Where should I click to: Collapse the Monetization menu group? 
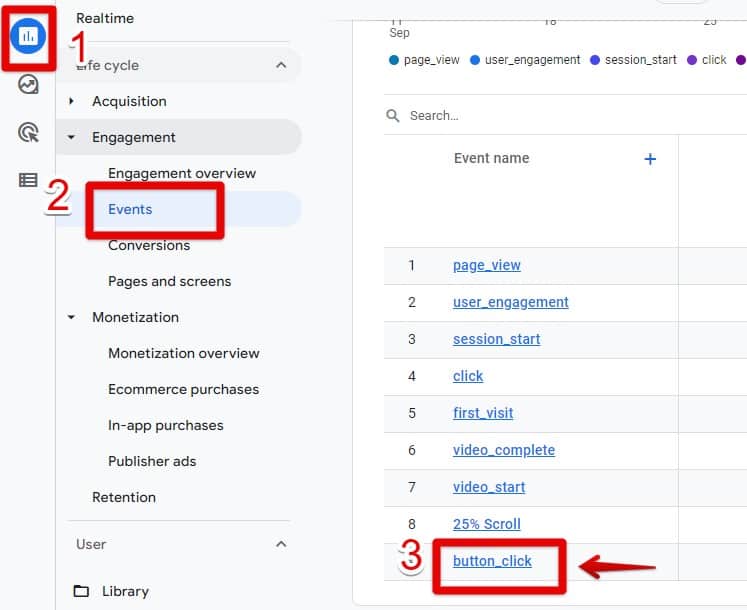(71, 317)
